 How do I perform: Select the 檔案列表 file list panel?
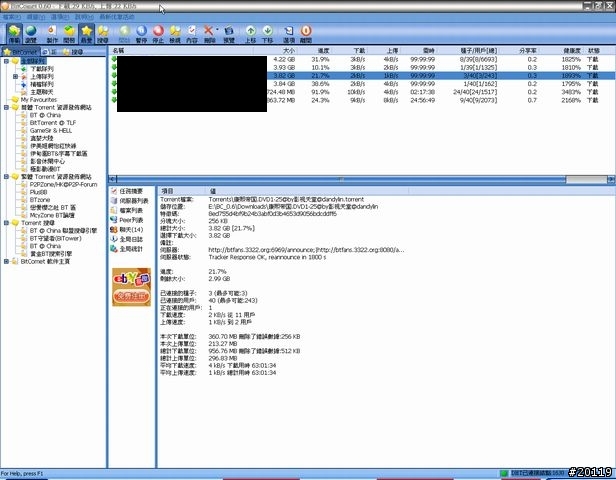pyautogui.click(x=127, y=211)
